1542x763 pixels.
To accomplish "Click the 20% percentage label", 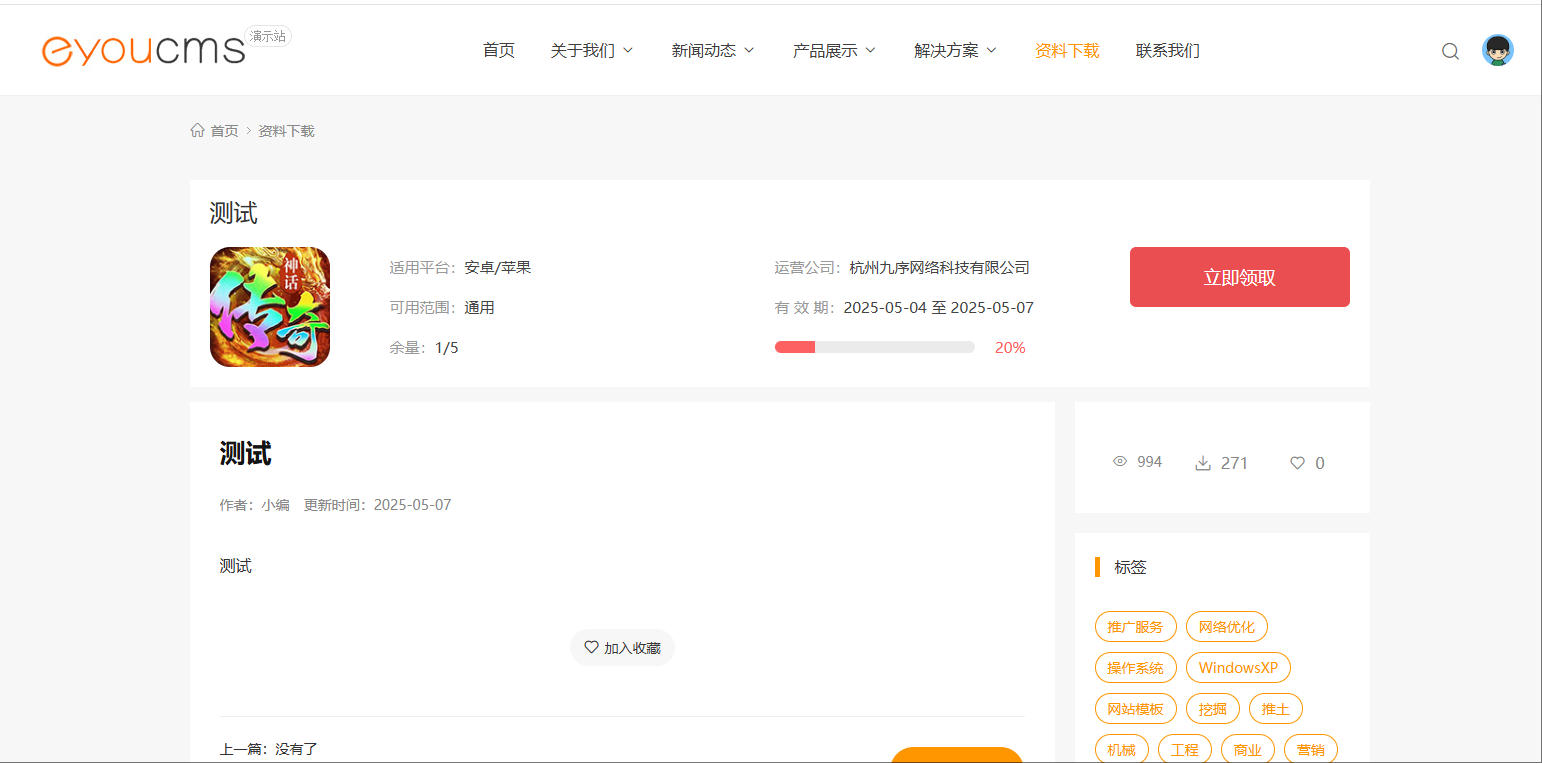I will click(1010, 348).
